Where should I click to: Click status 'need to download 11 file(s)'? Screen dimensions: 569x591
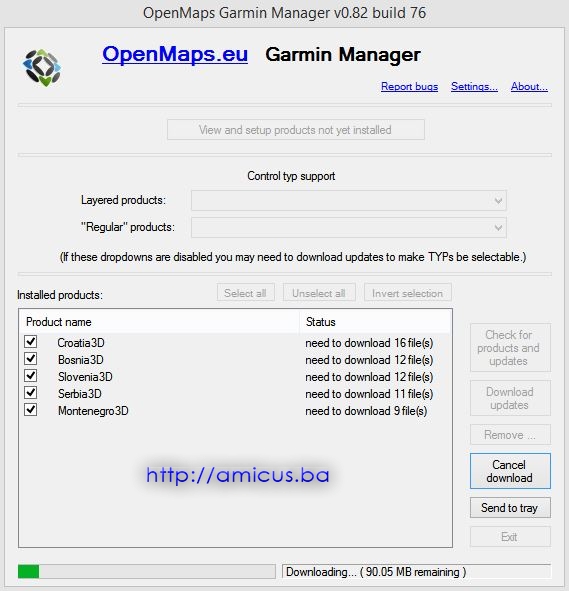369,393
